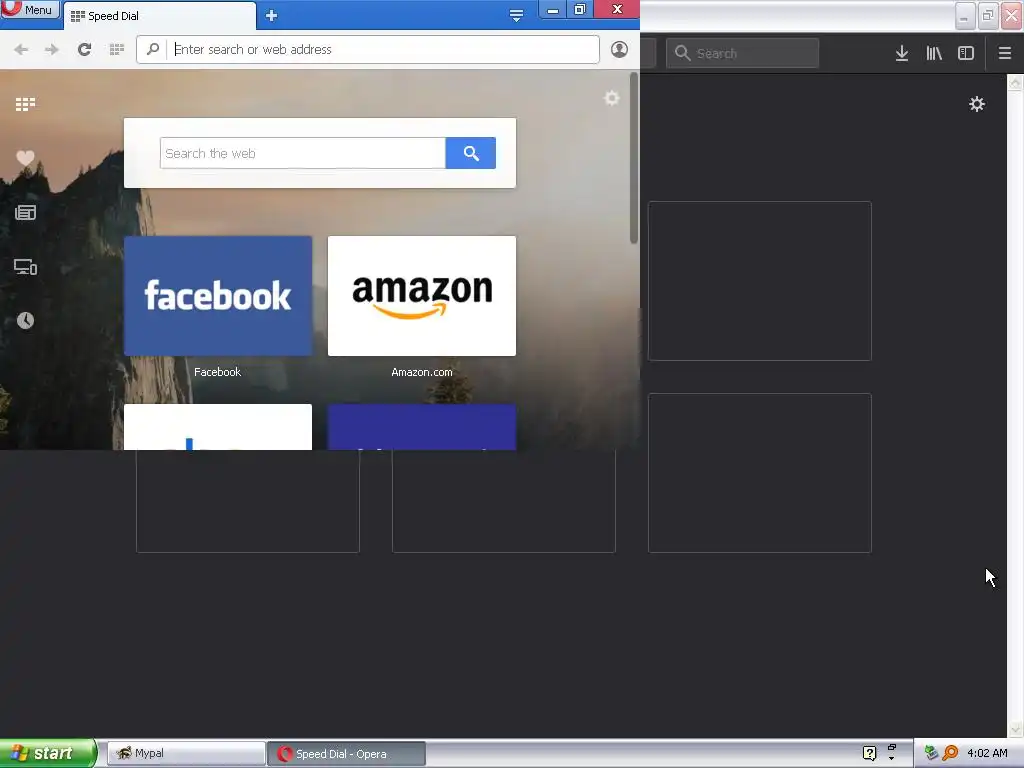
Task: Select the Speed Dial tab
Action: tap(159, 16)
